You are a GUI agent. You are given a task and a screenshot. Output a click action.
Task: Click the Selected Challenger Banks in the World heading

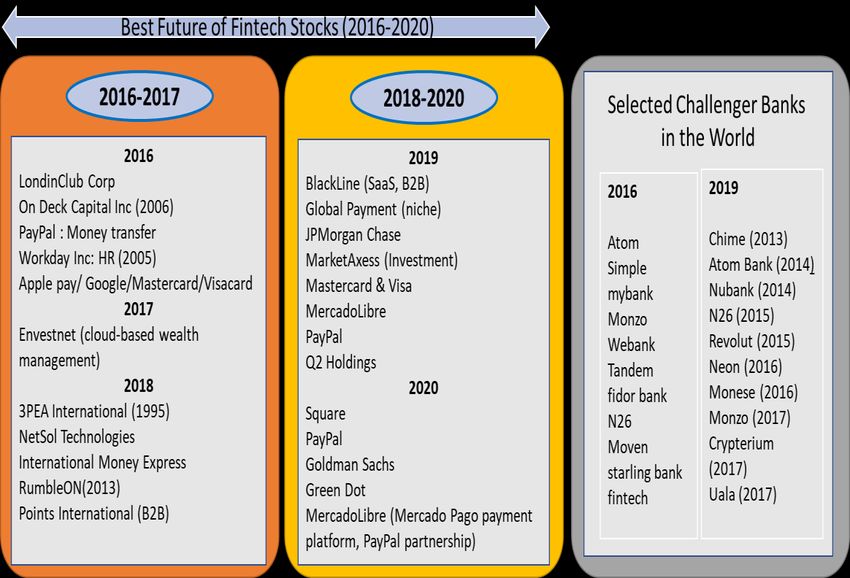pyautogui.click(x=706, y=120)
